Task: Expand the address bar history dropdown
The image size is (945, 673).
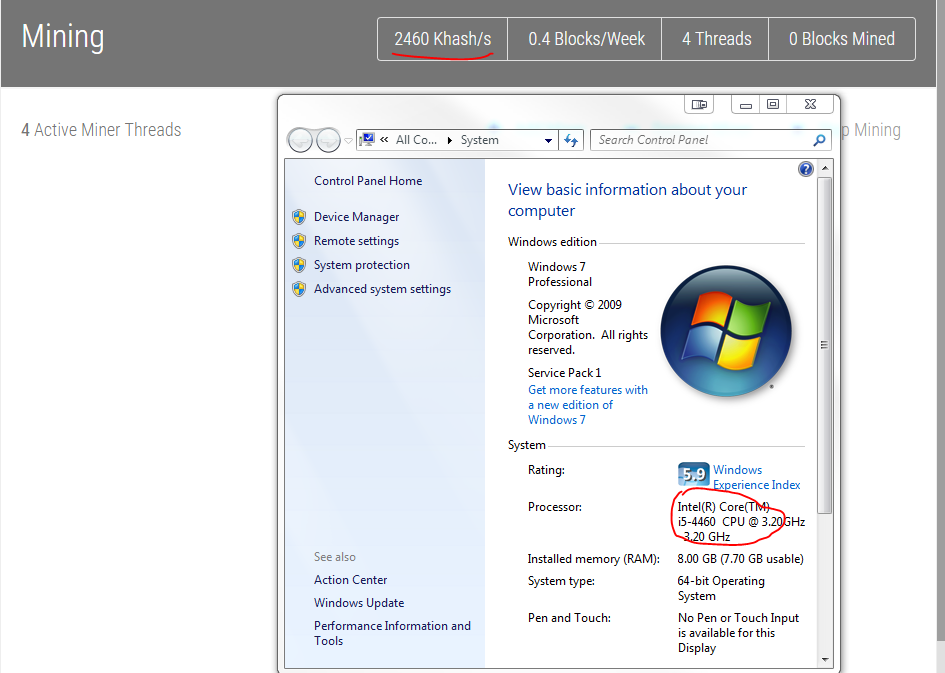Action: (548, 140)
